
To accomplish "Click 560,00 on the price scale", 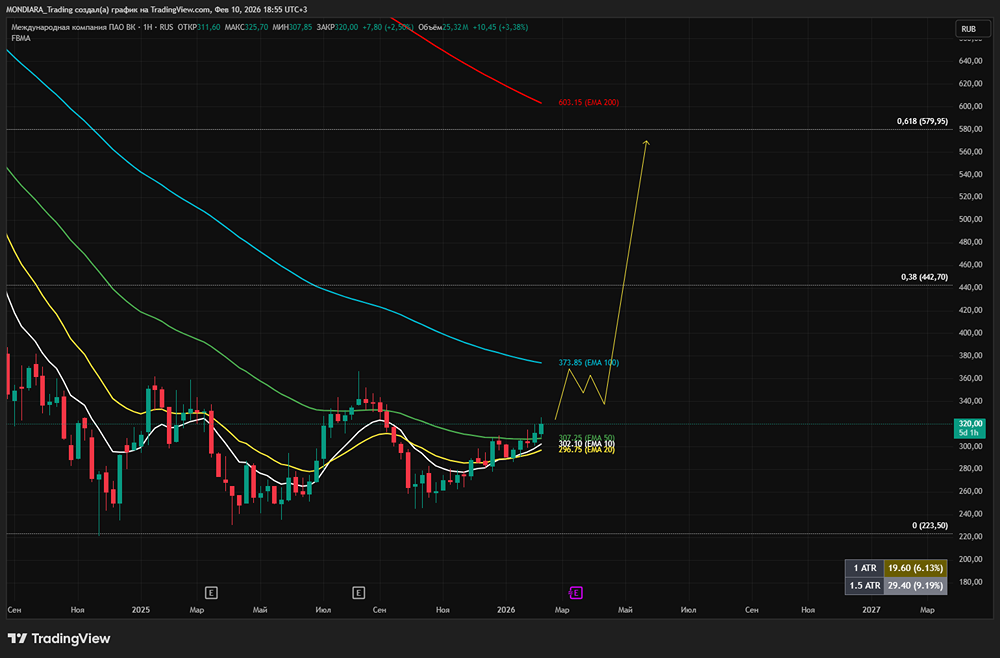I will (970, 152).
